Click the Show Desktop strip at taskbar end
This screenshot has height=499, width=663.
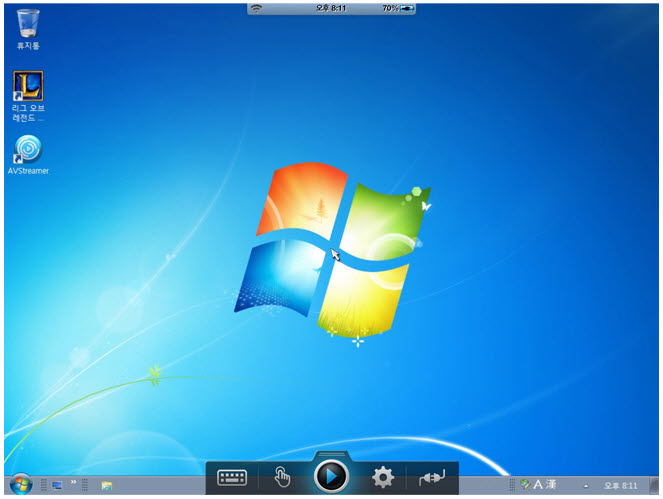pyautogui.click(x=654, y=485)
